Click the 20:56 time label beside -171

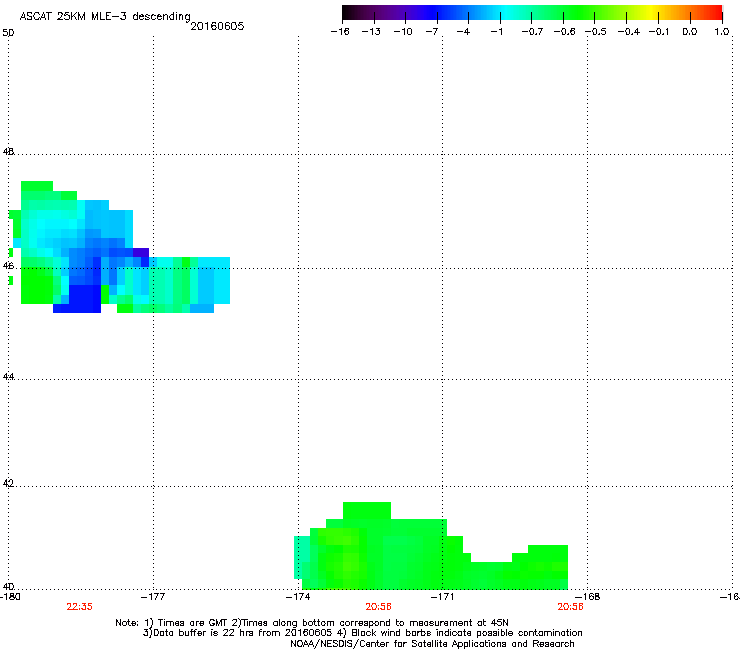coord(378,607)
